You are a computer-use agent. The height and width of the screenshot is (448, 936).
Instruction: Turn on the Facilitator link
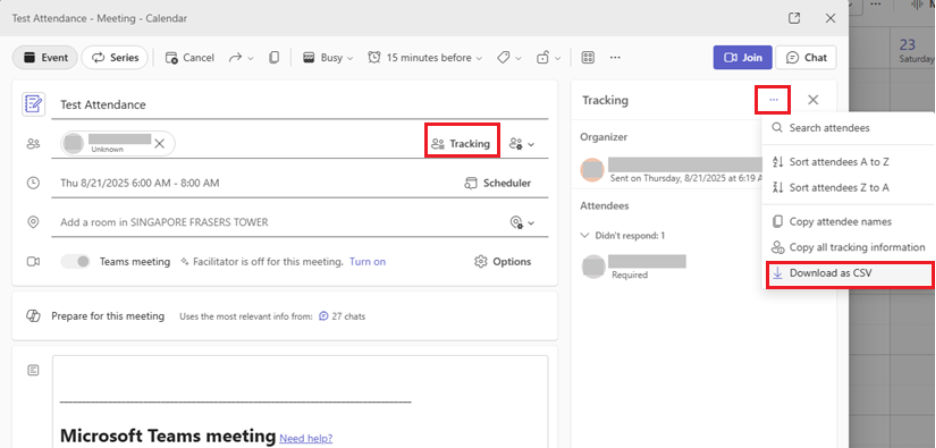tap(368, 262)
